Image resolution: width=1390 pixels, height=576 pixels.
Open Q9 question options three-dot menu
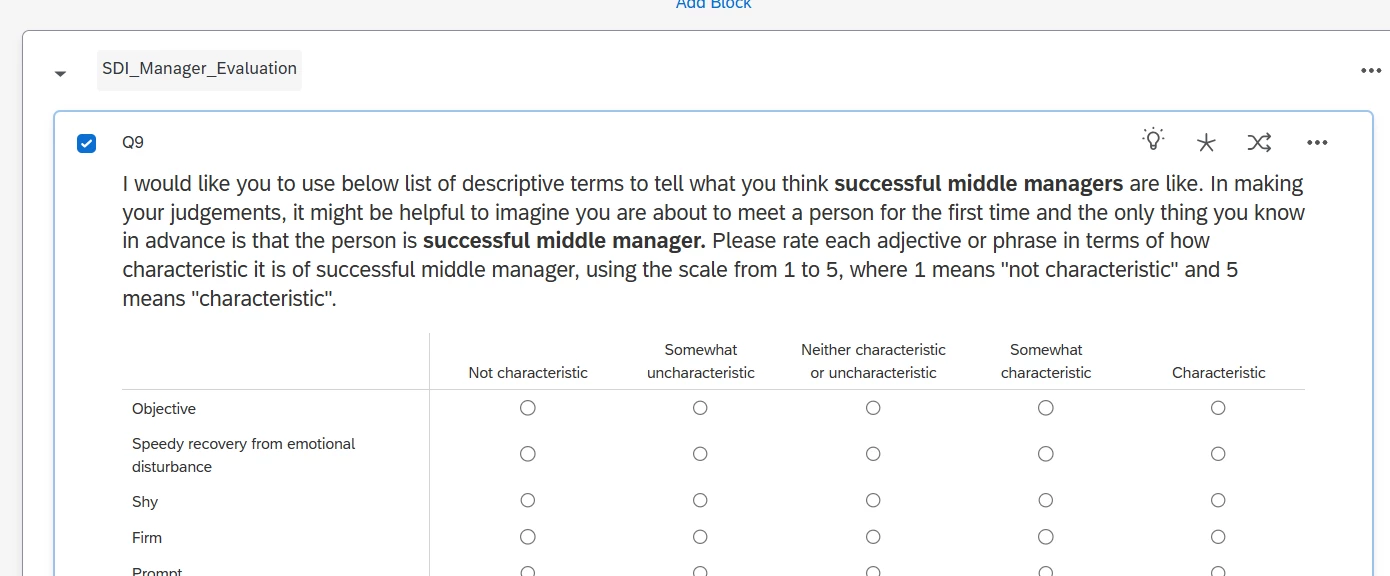(x=1317, y=143)
